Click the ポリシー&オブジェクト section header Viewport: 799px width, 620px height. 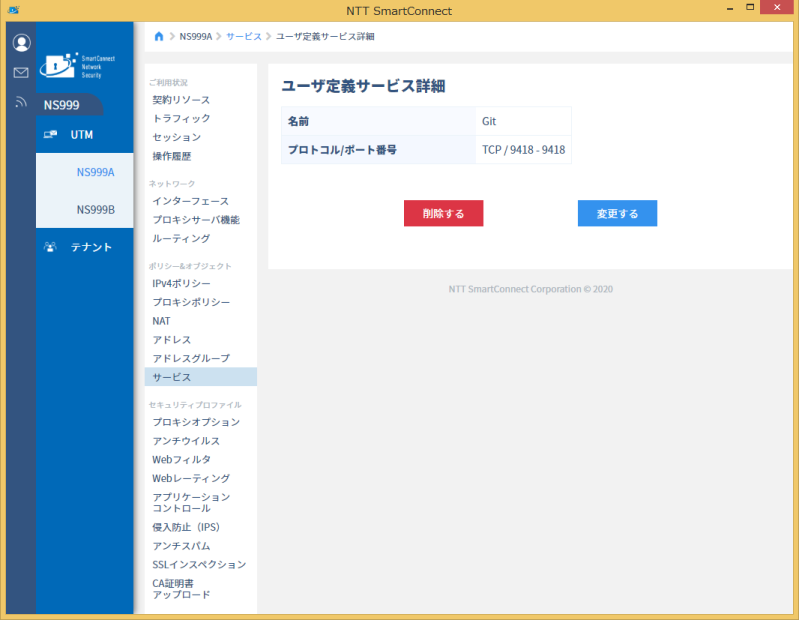[190, 266]
